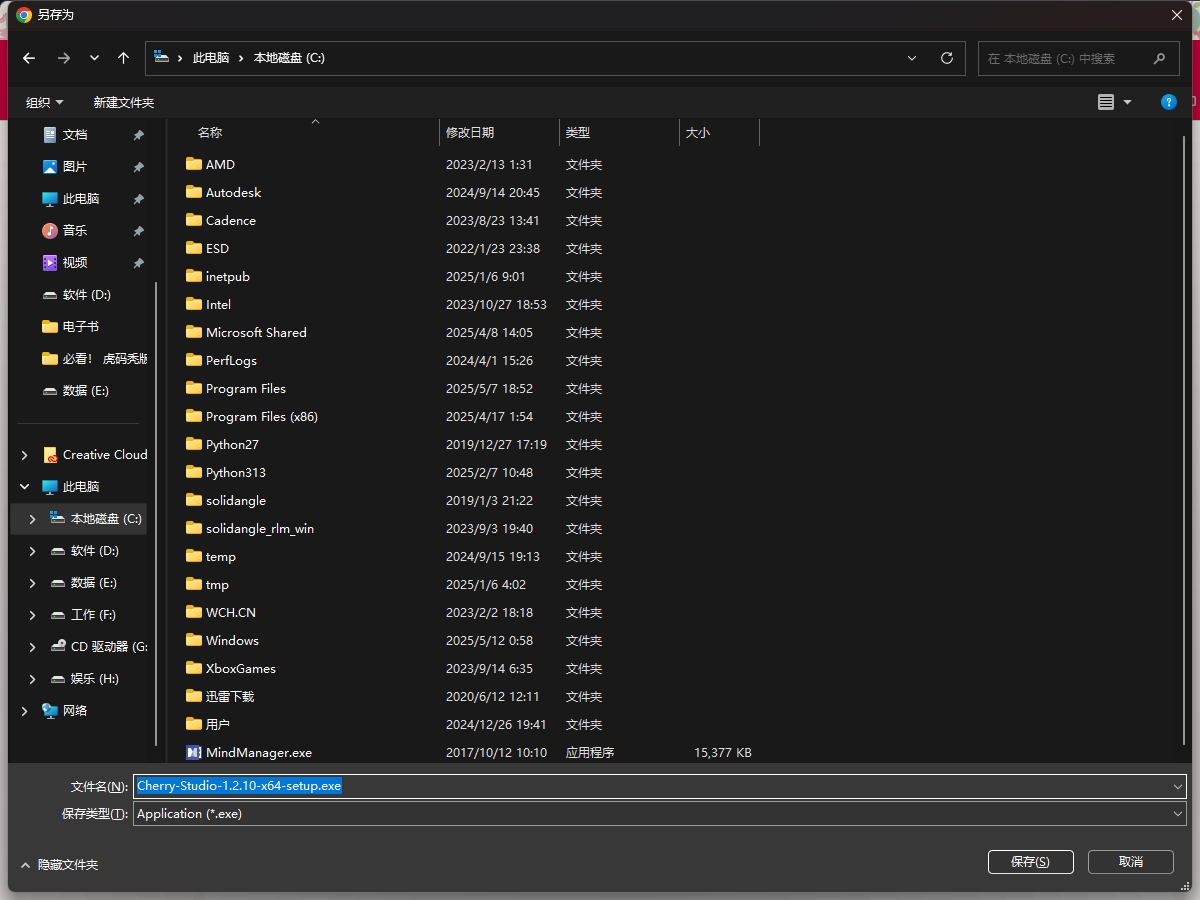Click the 迅雷下载 folder name
1200x900 pixels.
tap(230, 696)
